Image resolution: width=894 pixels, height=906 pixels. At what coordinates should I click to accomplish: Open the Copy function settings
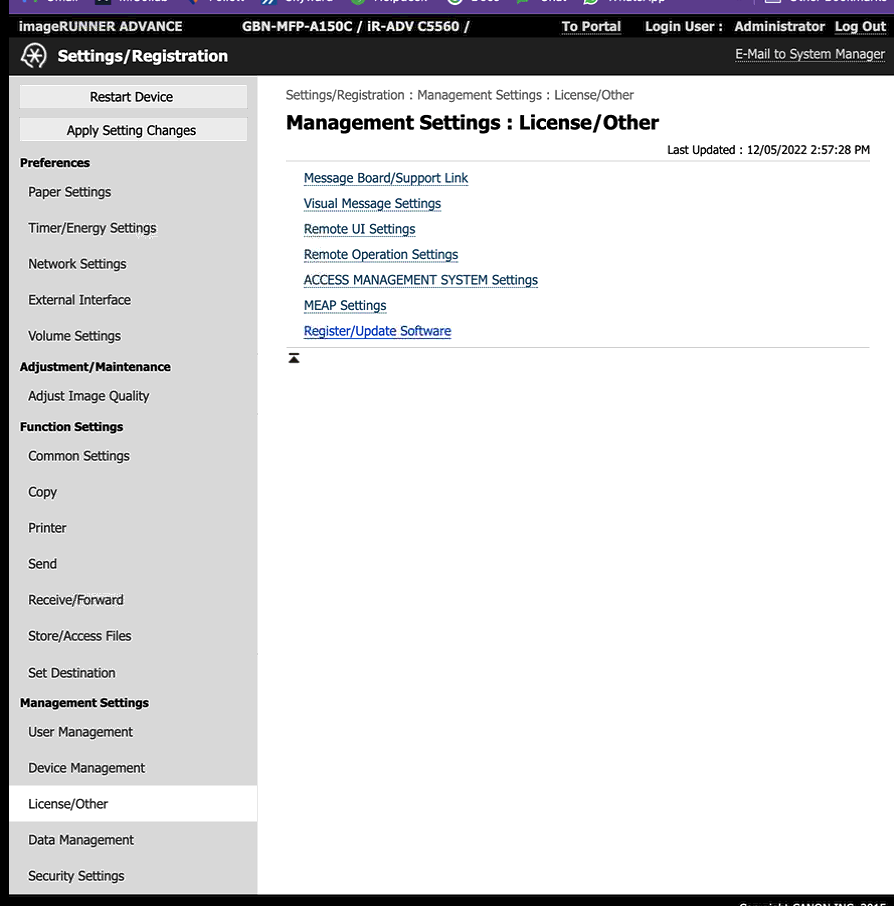42,492
